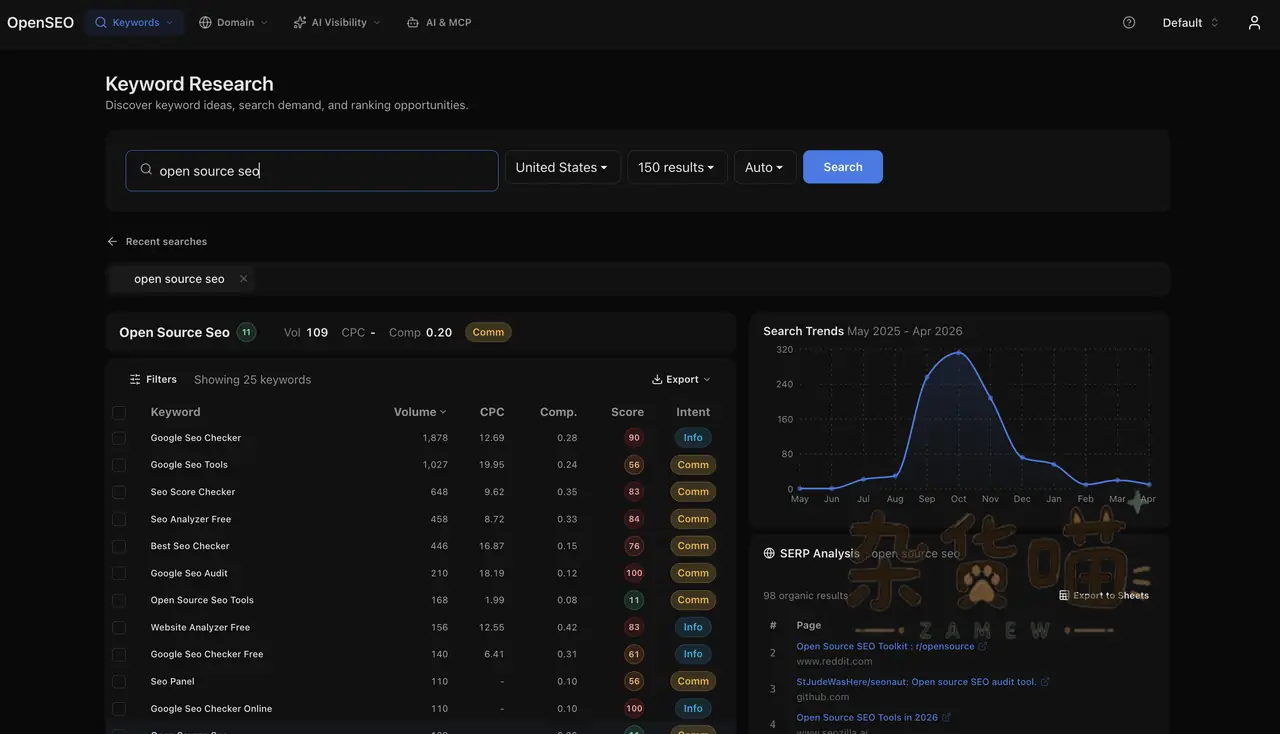Click the external link icon beside Open Source SEO Tools in 2026
The width and height of the screenshot is (1280, 734).
(946, 717)
